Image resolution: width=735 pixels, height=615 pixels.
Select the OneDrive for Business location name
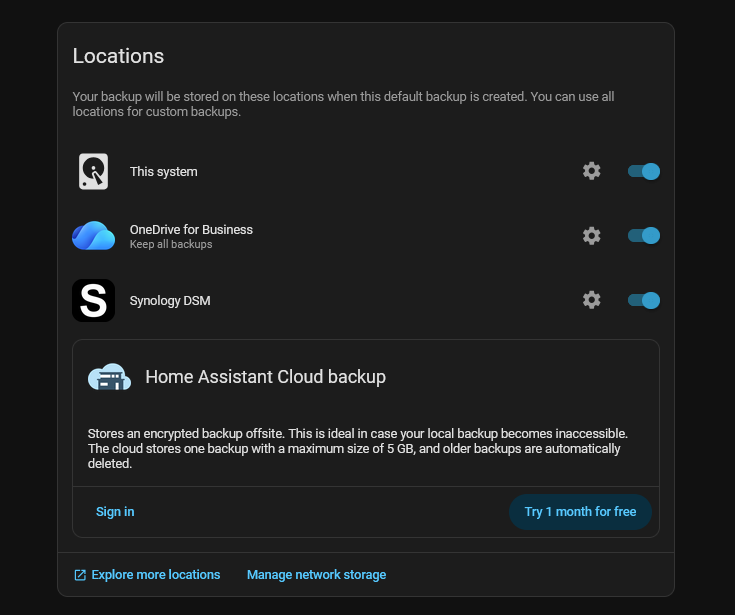pos(191,229)
